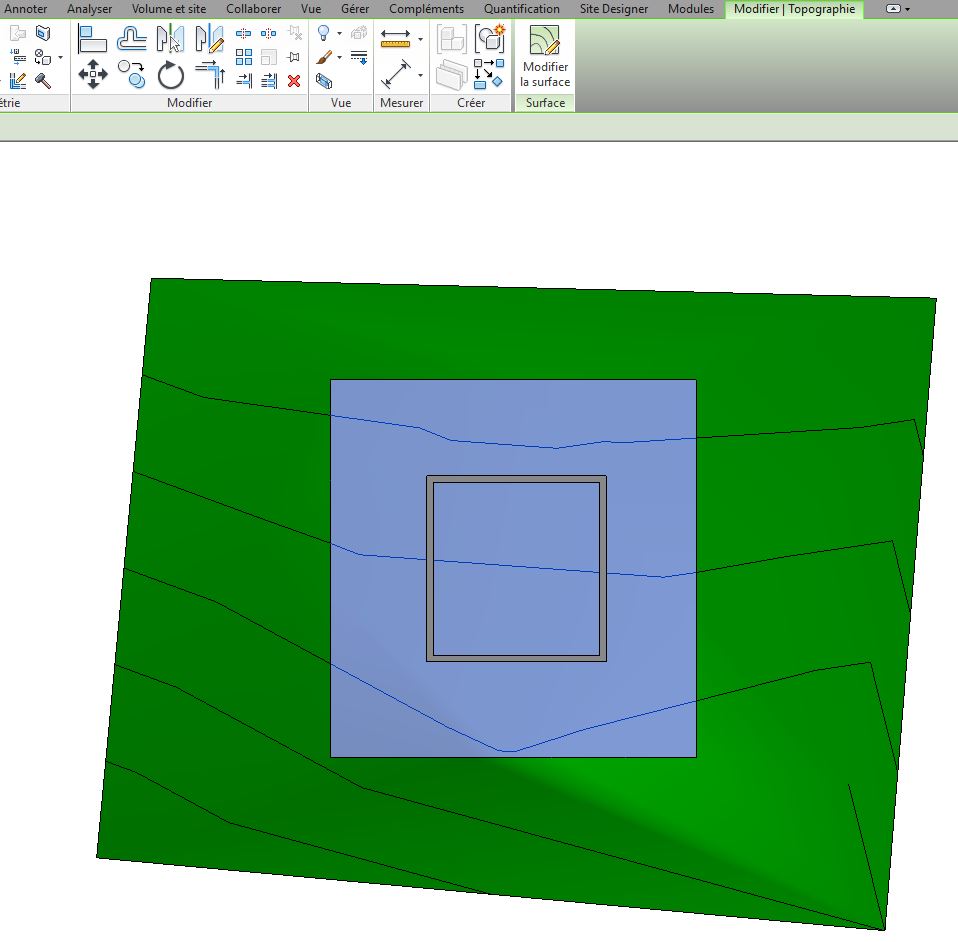This screenshot has height=942, width=958.
Task: Open the Analyser ribbon tab
Action: pyautogui.click(x=89, y=9)
